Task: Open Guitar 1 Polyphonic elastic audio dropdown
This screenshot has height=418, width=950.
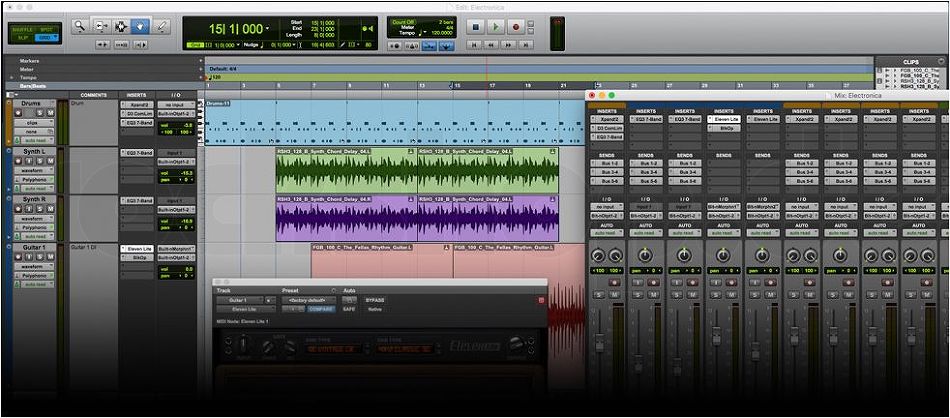Action: point(35,275)
